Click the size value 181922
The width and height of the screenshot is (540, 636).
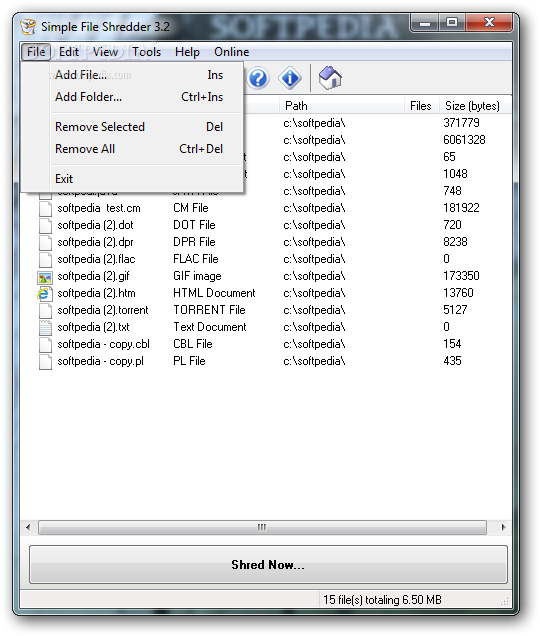coord(462,208)
